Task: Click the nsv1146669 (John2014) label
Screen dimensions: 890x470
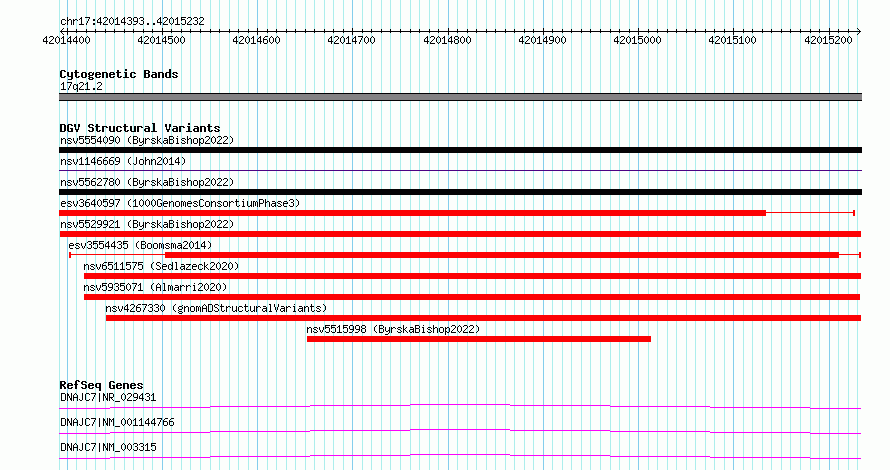Action: pyautogui.click(x=123, y=161)
